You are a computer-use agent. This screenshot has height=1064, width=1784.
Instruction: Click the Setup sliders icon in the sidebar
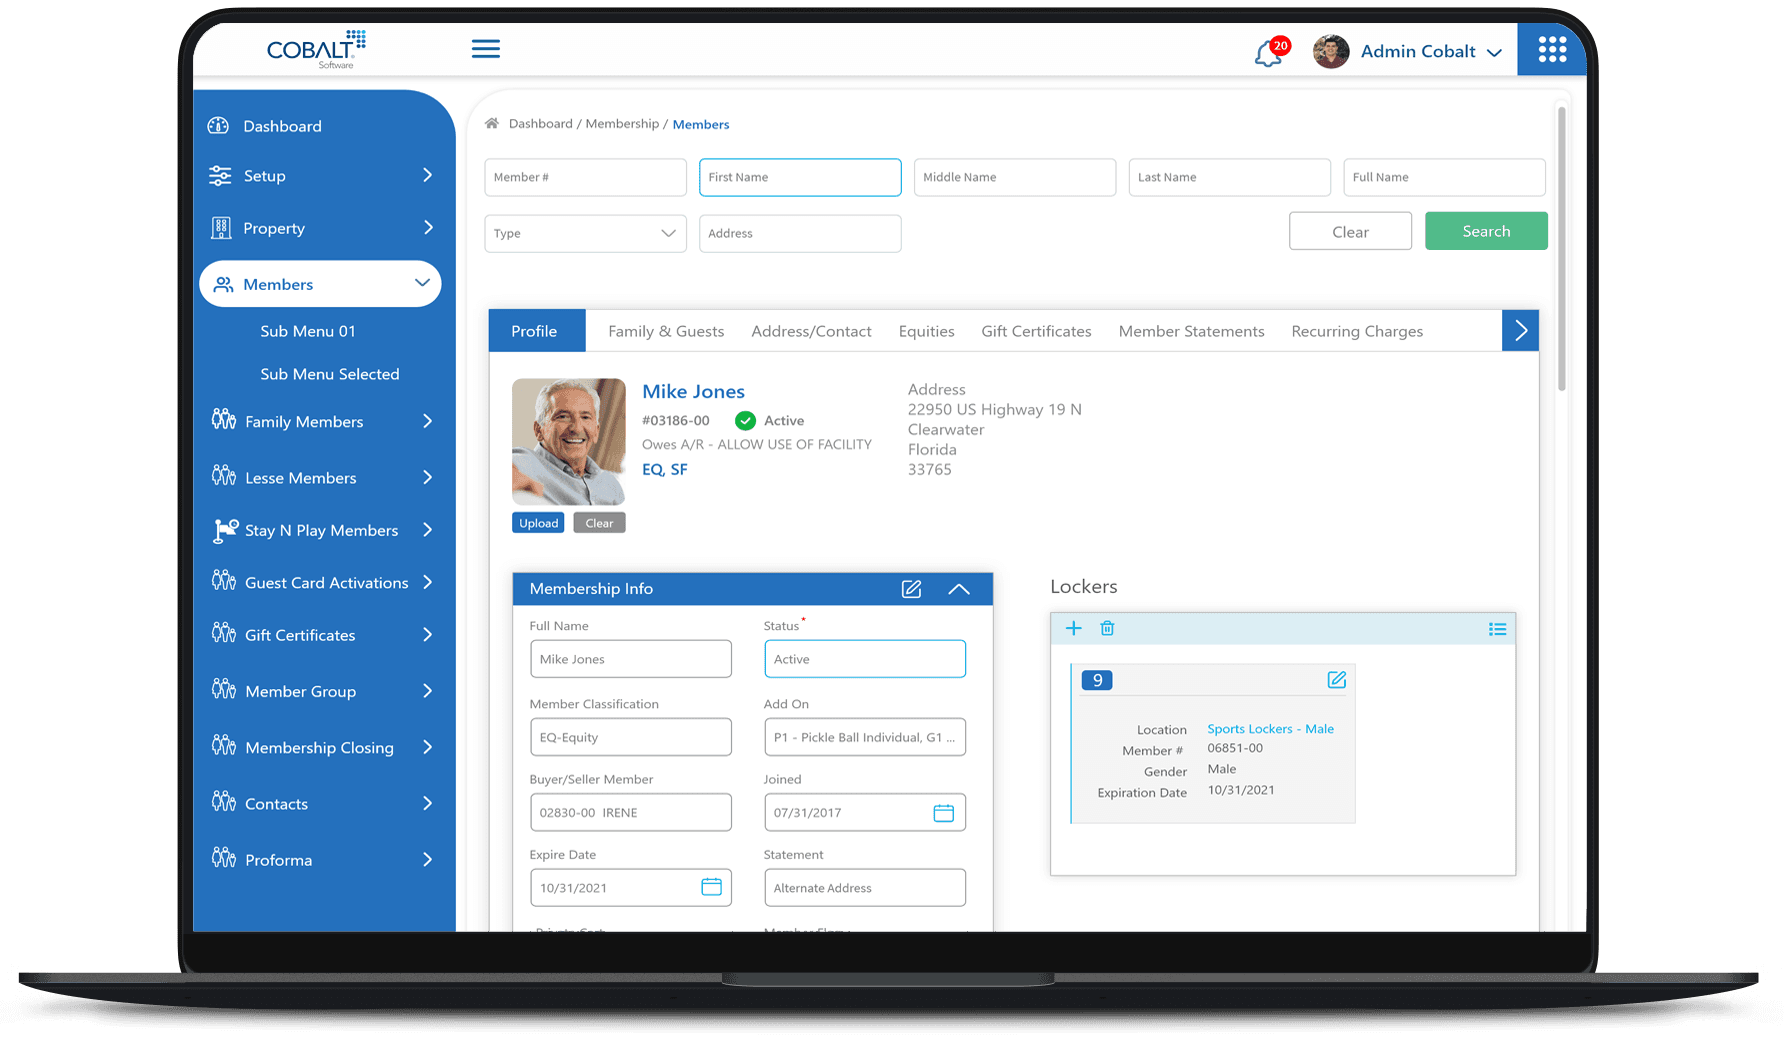(x=220, y=176)
